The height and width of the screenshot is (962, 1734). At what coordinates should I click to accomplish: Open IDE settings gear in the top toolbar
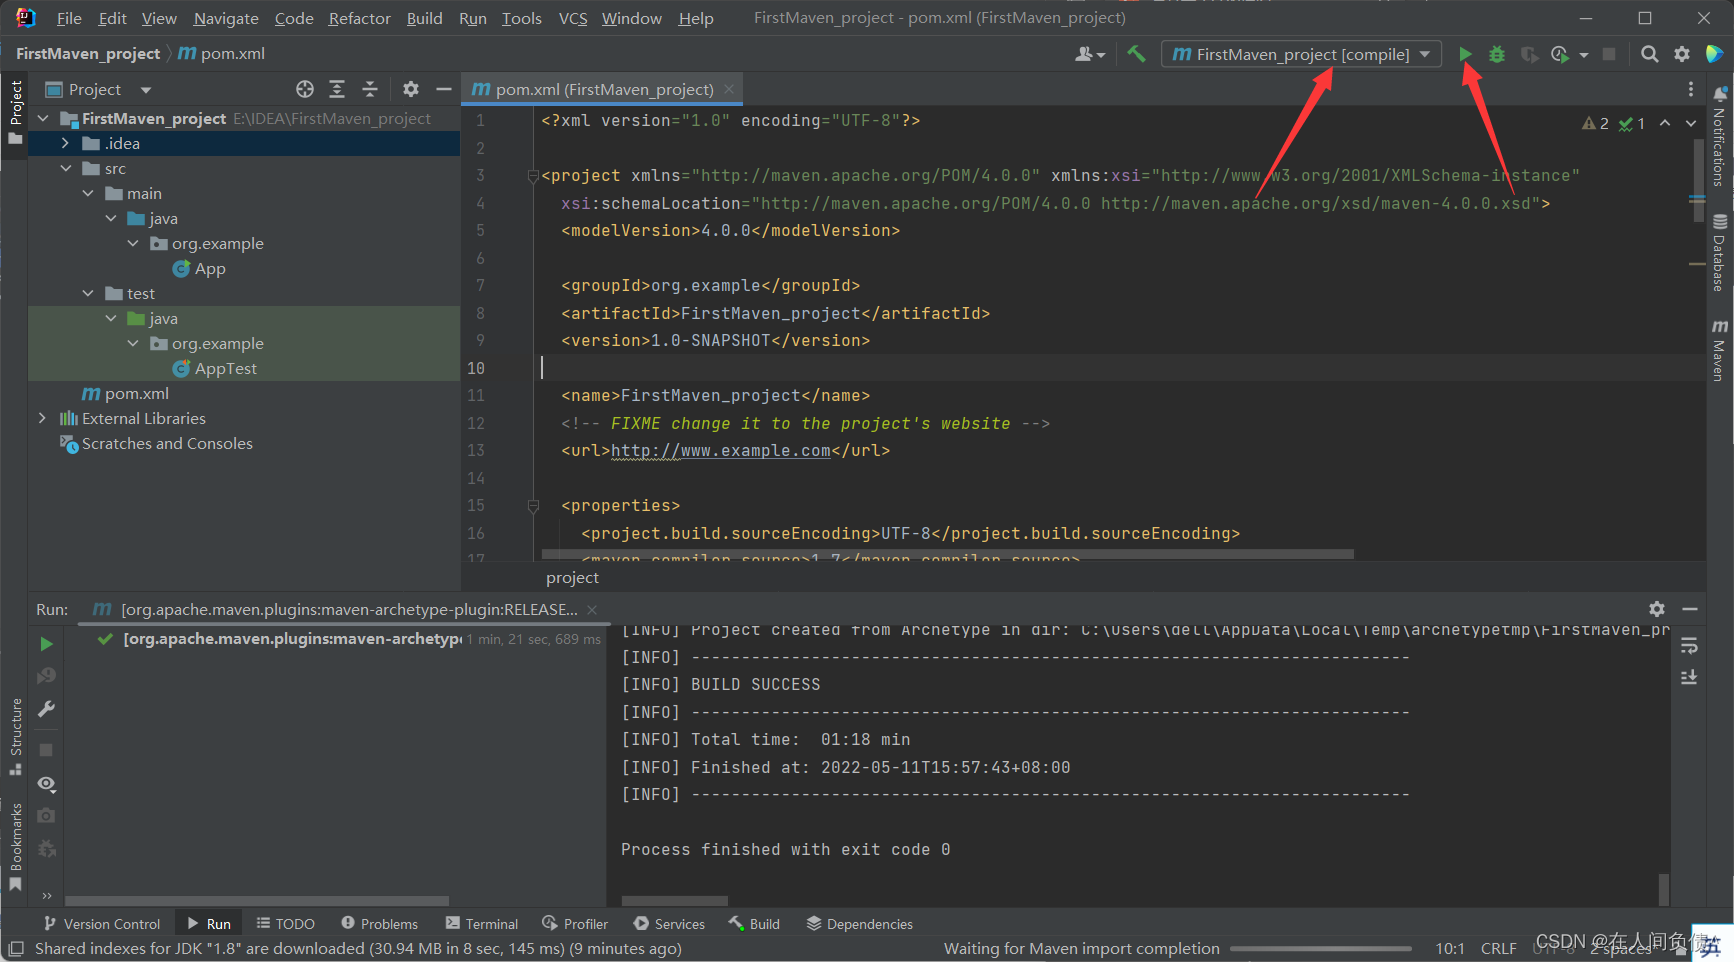(x=1682, y=54)
